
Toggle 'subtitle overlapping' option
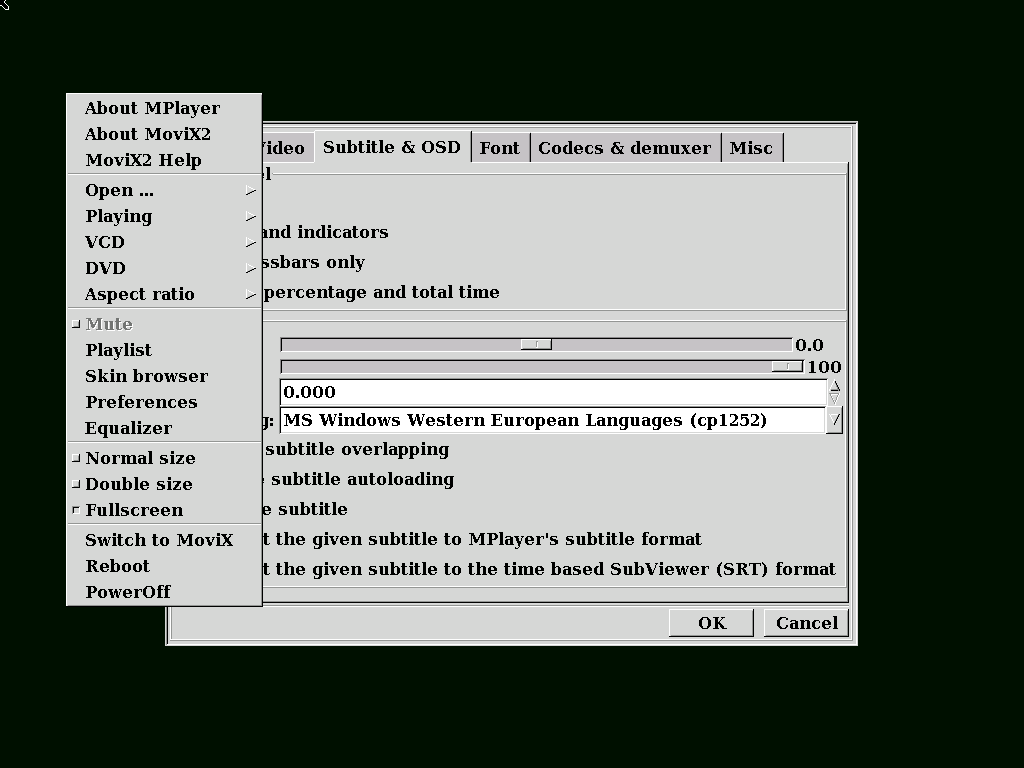pyautogui.click(x=357, y=449)
